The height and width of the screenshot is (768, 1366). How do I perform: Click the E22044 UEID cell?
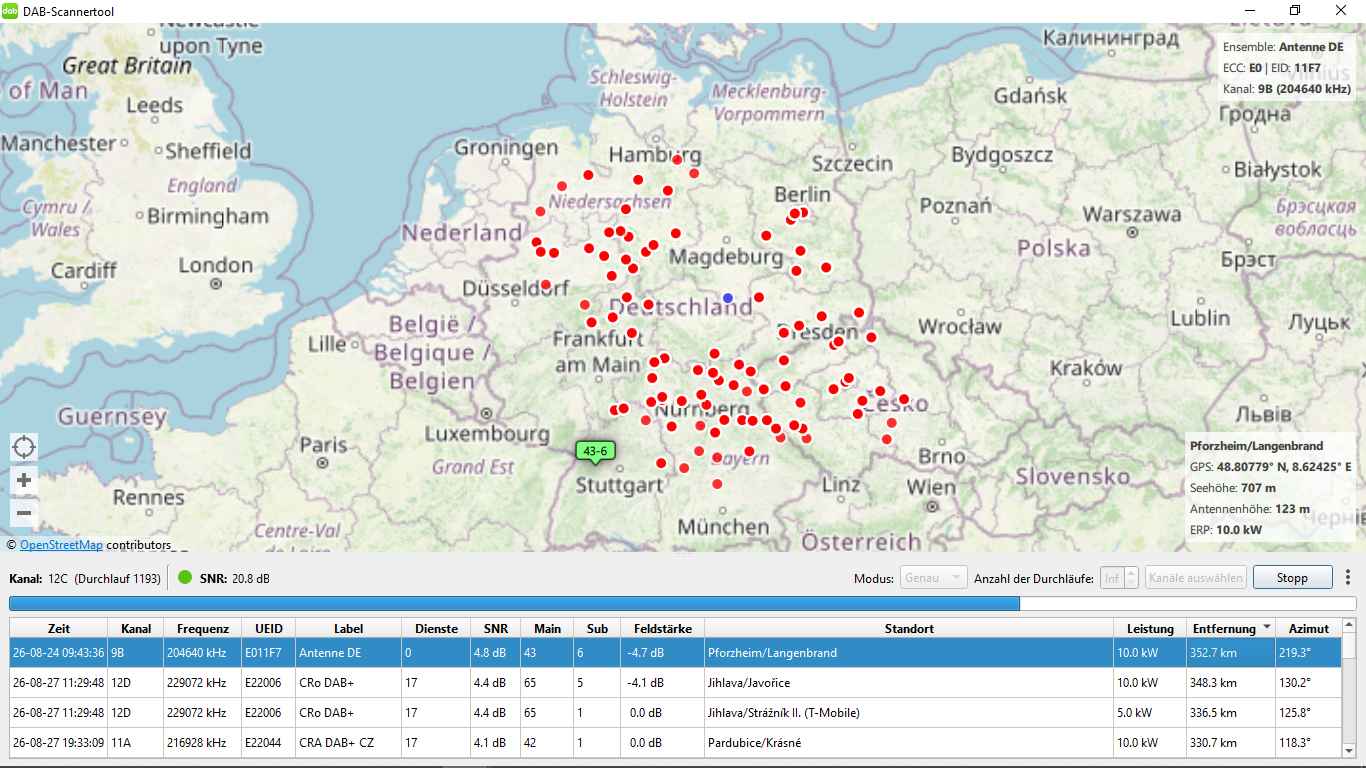(269, 743)
